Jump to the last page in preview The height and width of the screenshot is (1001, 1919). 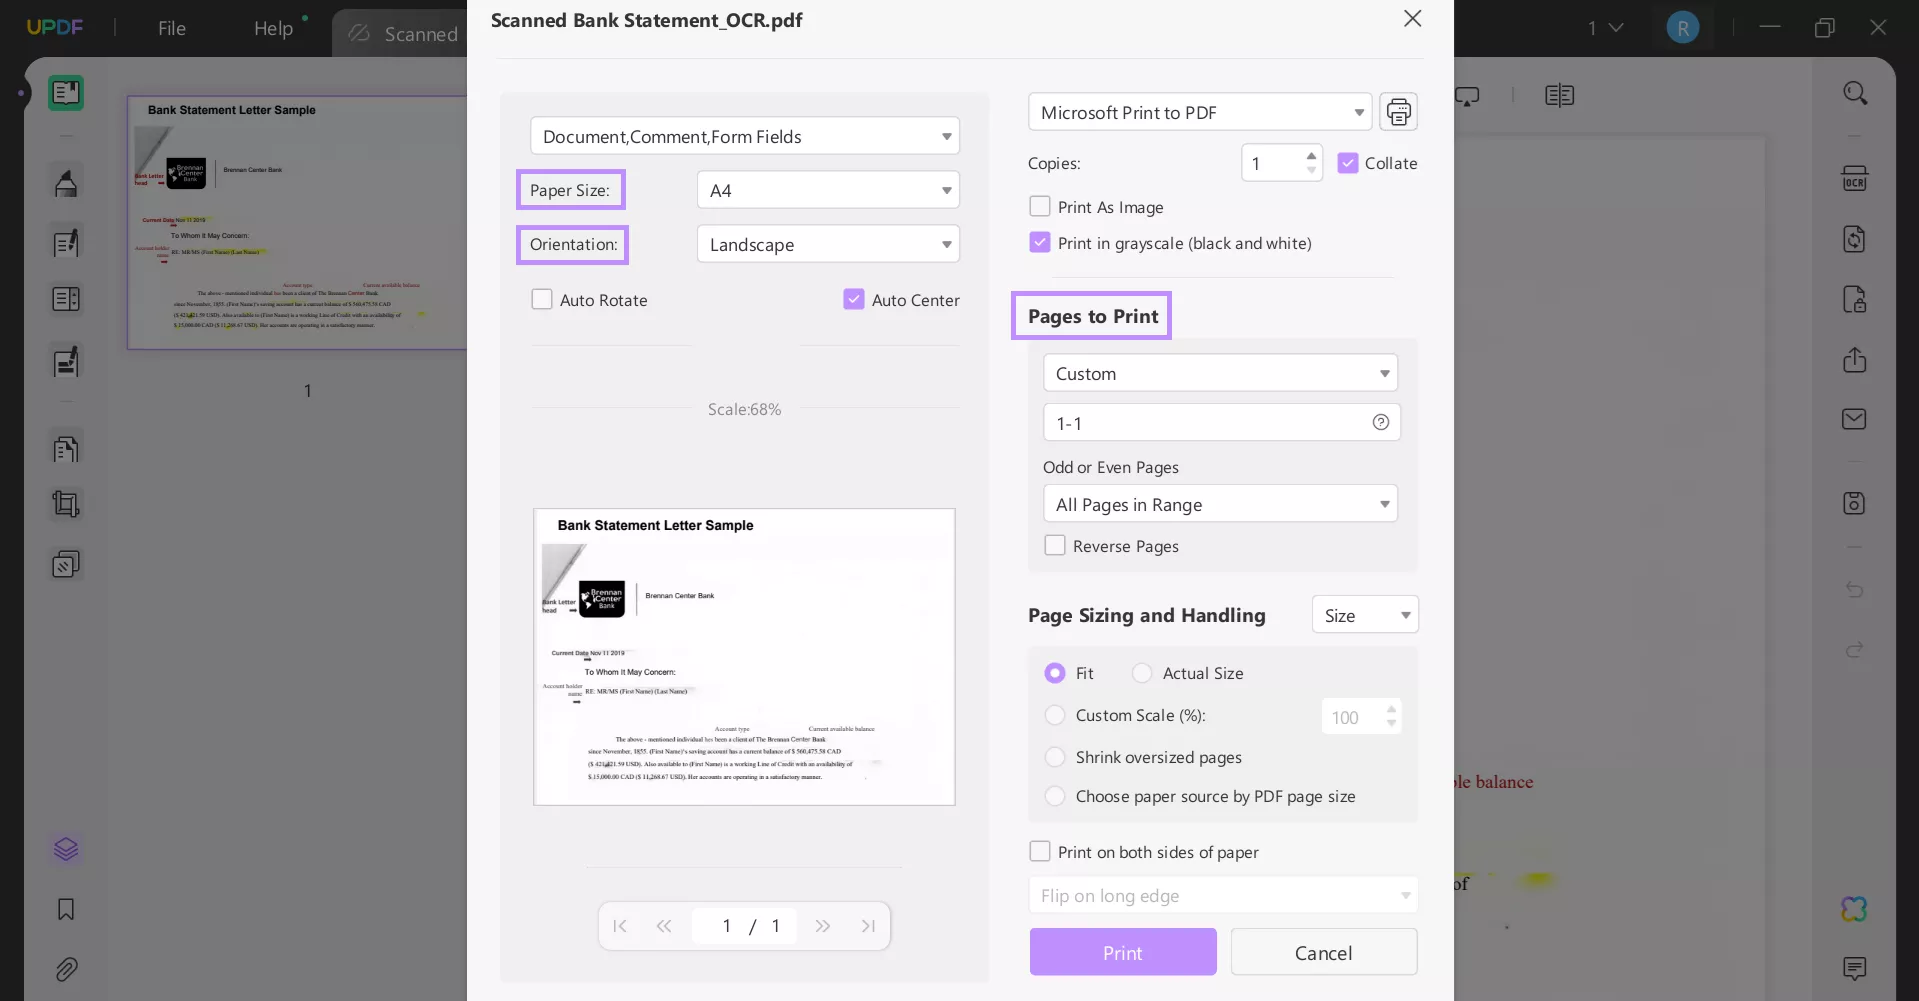tap(868, 926)
